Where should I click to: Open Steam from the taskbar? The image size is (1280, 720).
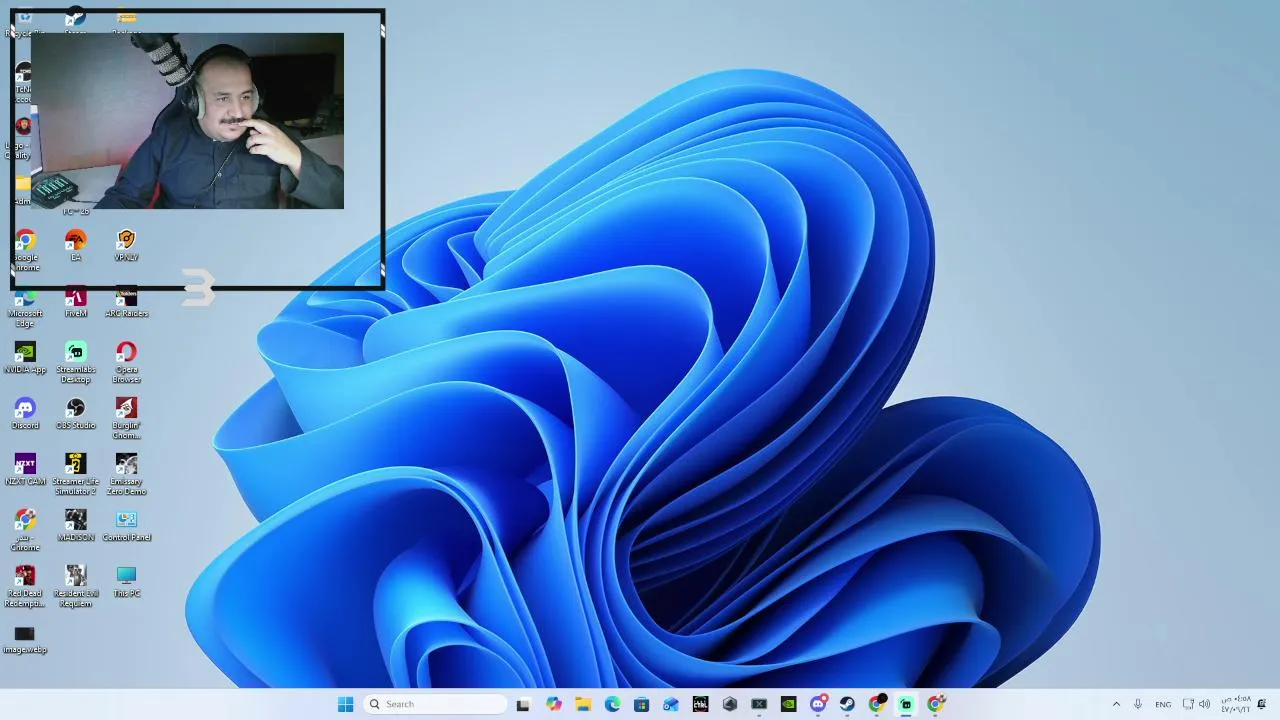(x=847, y=704)
